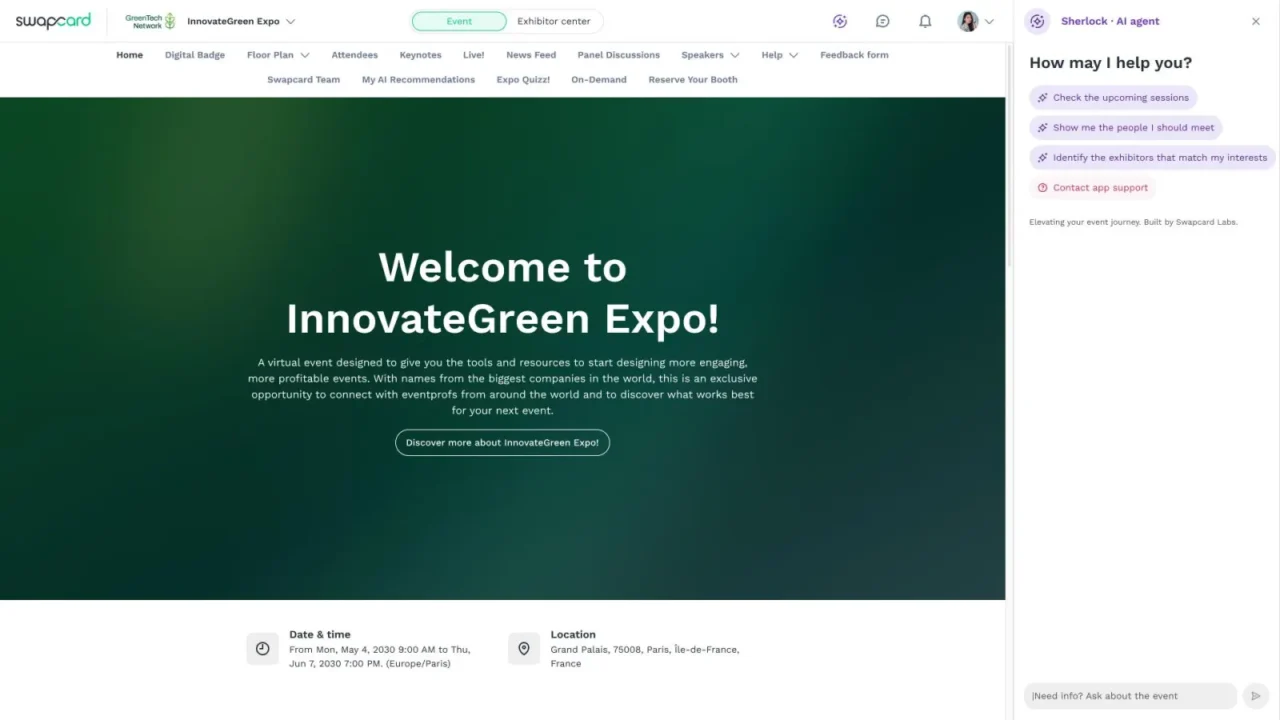This screenshot has height=720, width=1280.
Task: Expand the Floor Plan menu
Action: point(278,55)
